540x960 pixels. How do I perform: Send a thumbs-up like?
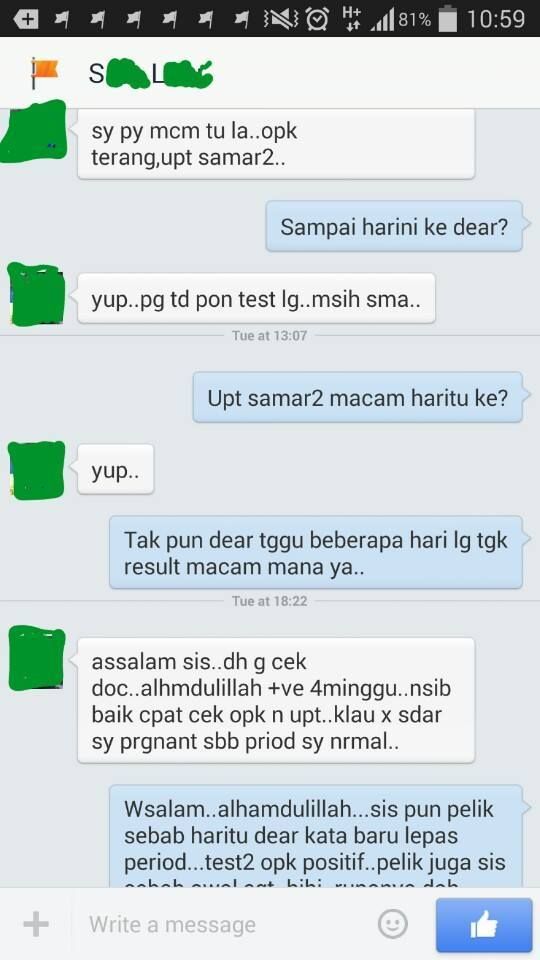click(483, 924)
